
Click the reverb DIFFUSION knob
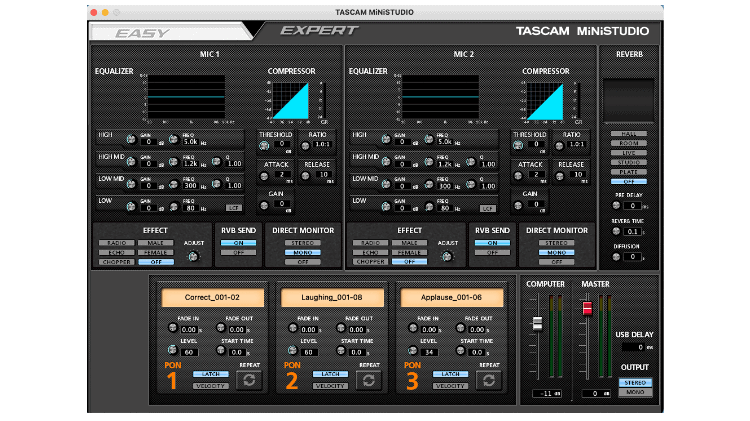pyautogui.click(x=617, y=257)
